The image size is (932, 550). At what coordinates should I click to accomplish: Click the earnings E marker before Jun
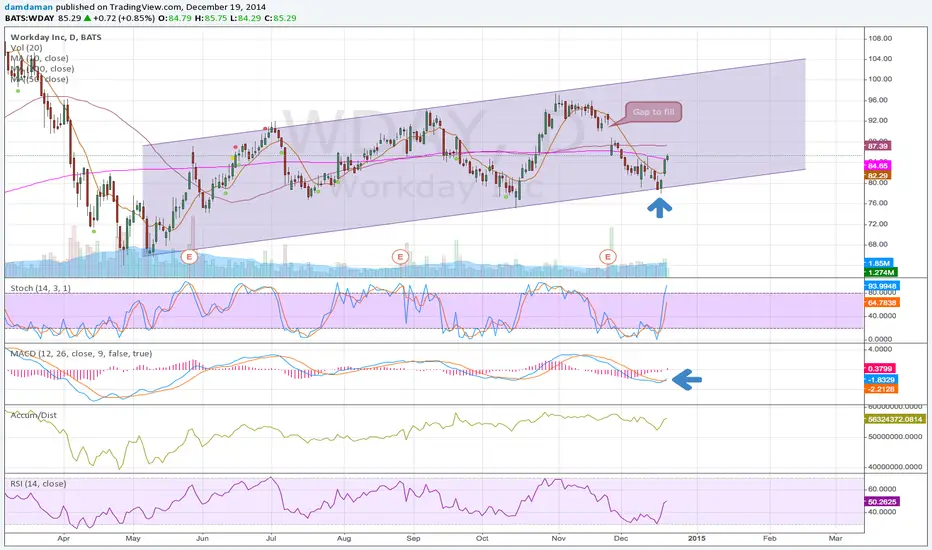189,257
